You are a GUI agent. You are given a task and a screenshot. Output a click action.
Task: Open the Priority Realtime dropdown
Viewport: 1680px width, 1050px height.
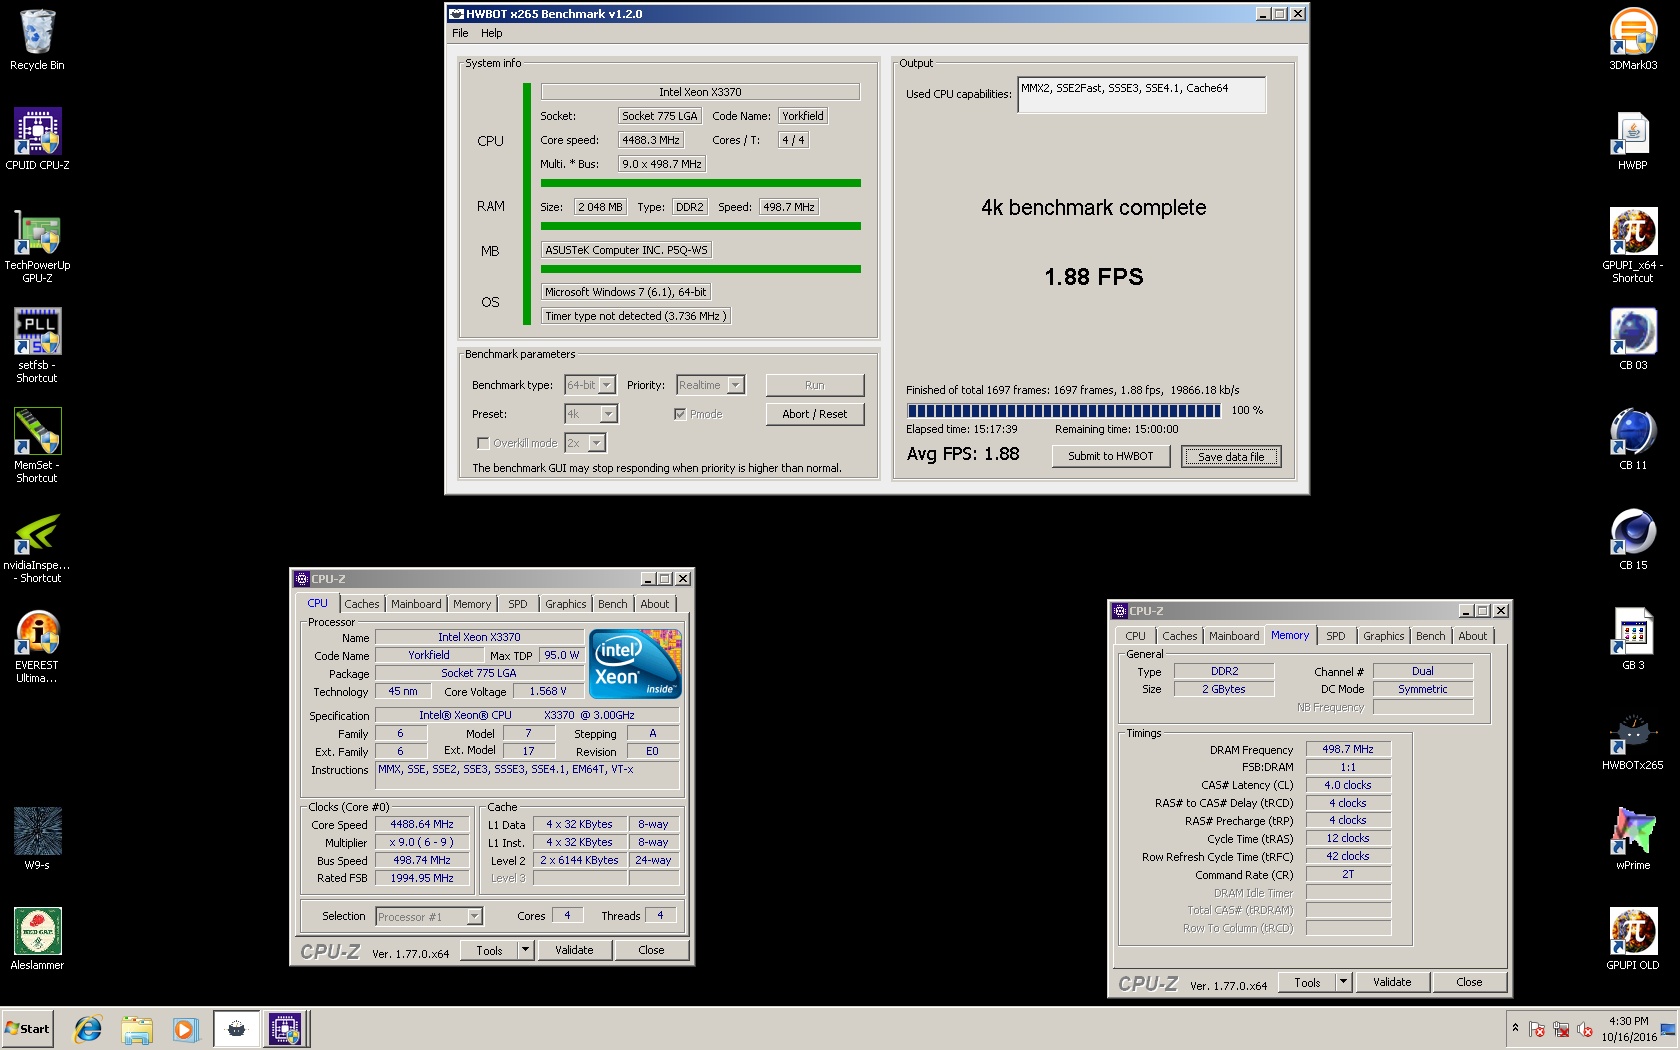(710, 385)
